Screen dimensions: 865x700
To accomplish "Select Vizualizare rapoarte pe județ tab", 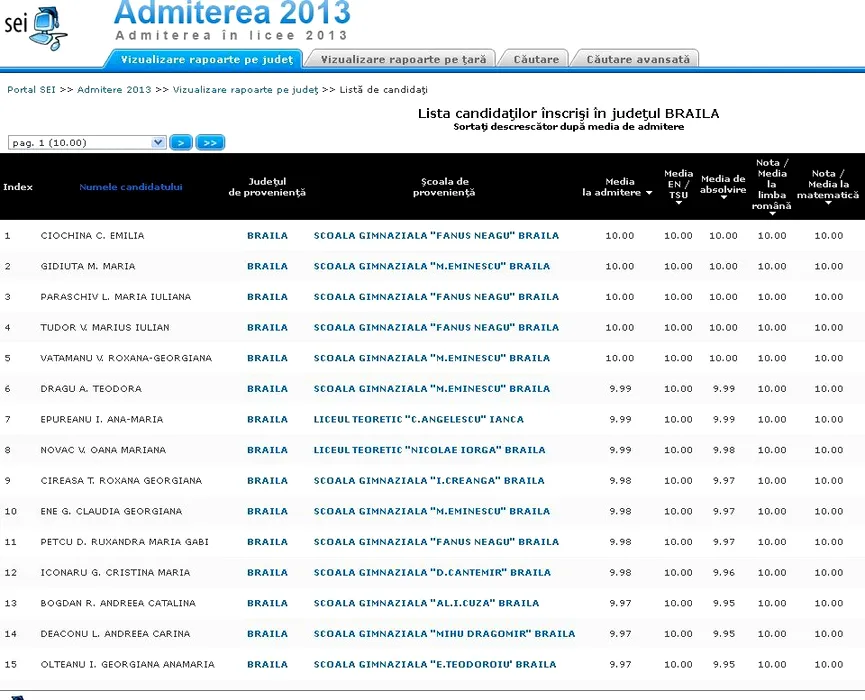I will click(206, 59).
